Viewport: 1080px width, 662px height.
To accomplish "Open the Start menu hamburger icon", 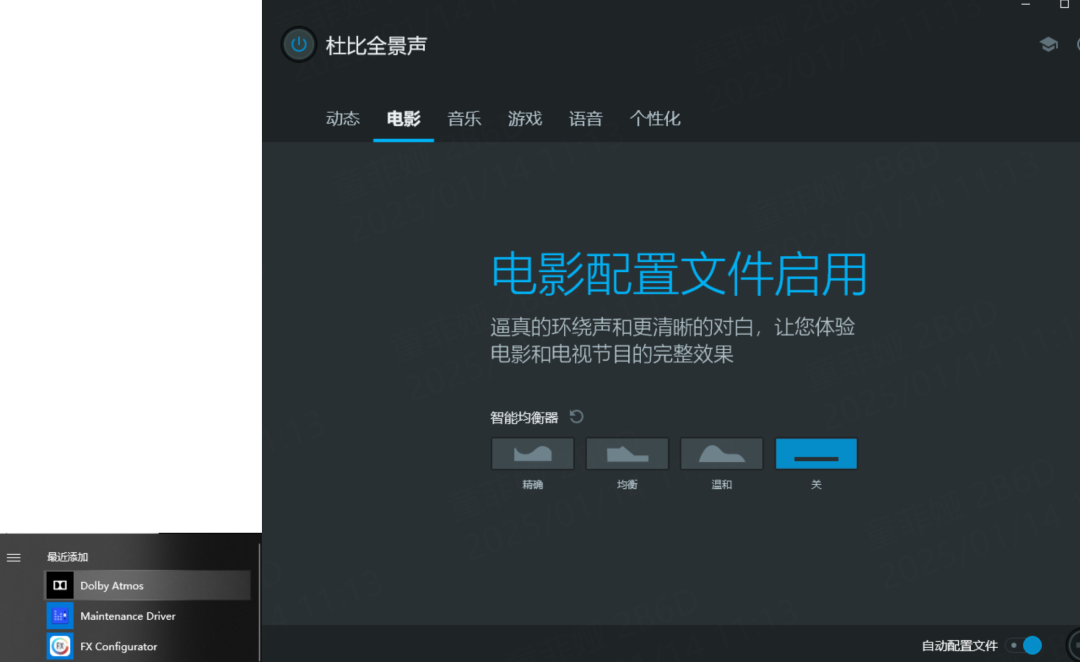I will (14, 557).
